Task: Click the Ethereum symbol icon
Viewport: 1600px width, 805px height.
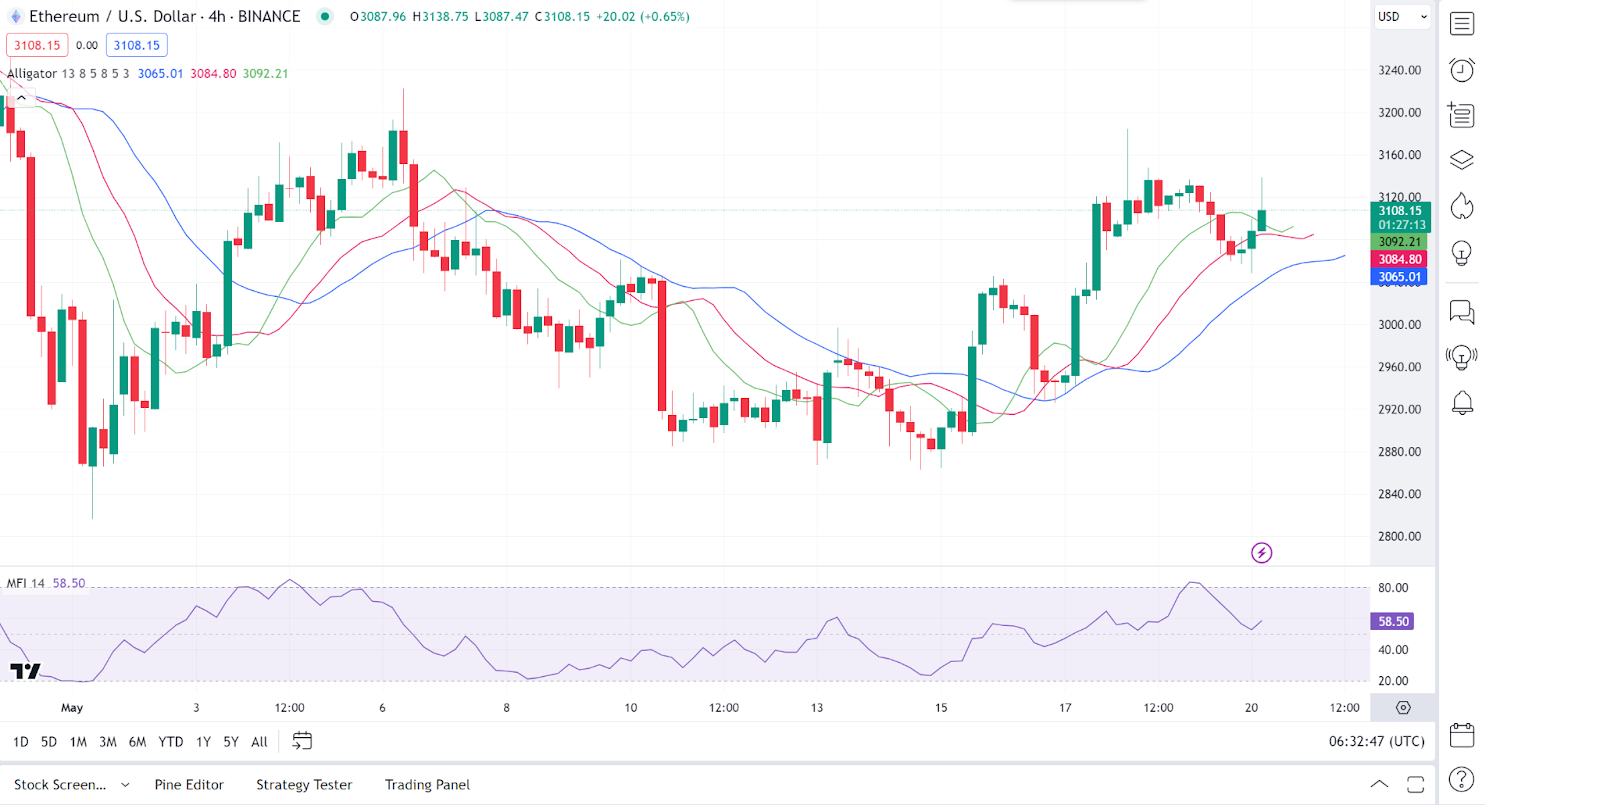Action: [x=15, y=16]
